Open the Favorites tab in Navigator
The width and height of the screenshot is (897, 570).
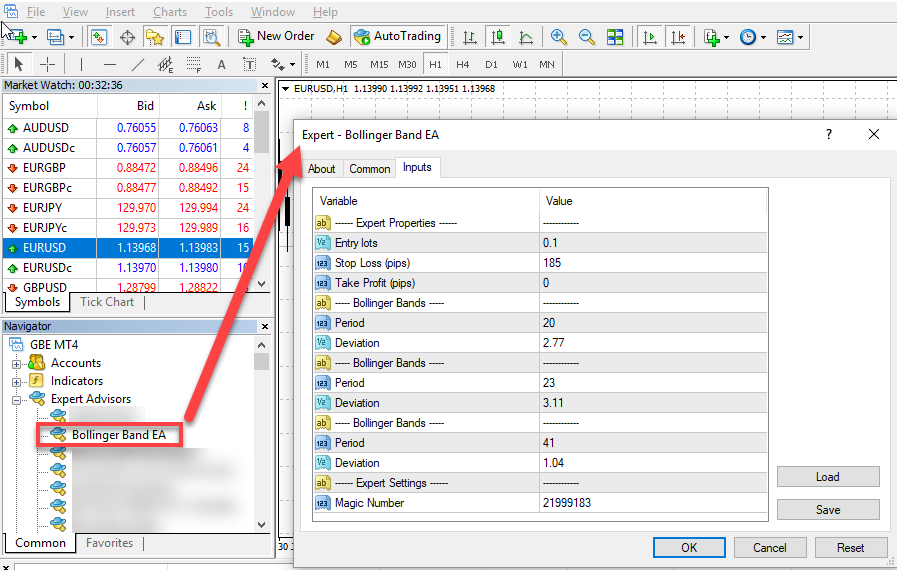(x=109, y=543)
